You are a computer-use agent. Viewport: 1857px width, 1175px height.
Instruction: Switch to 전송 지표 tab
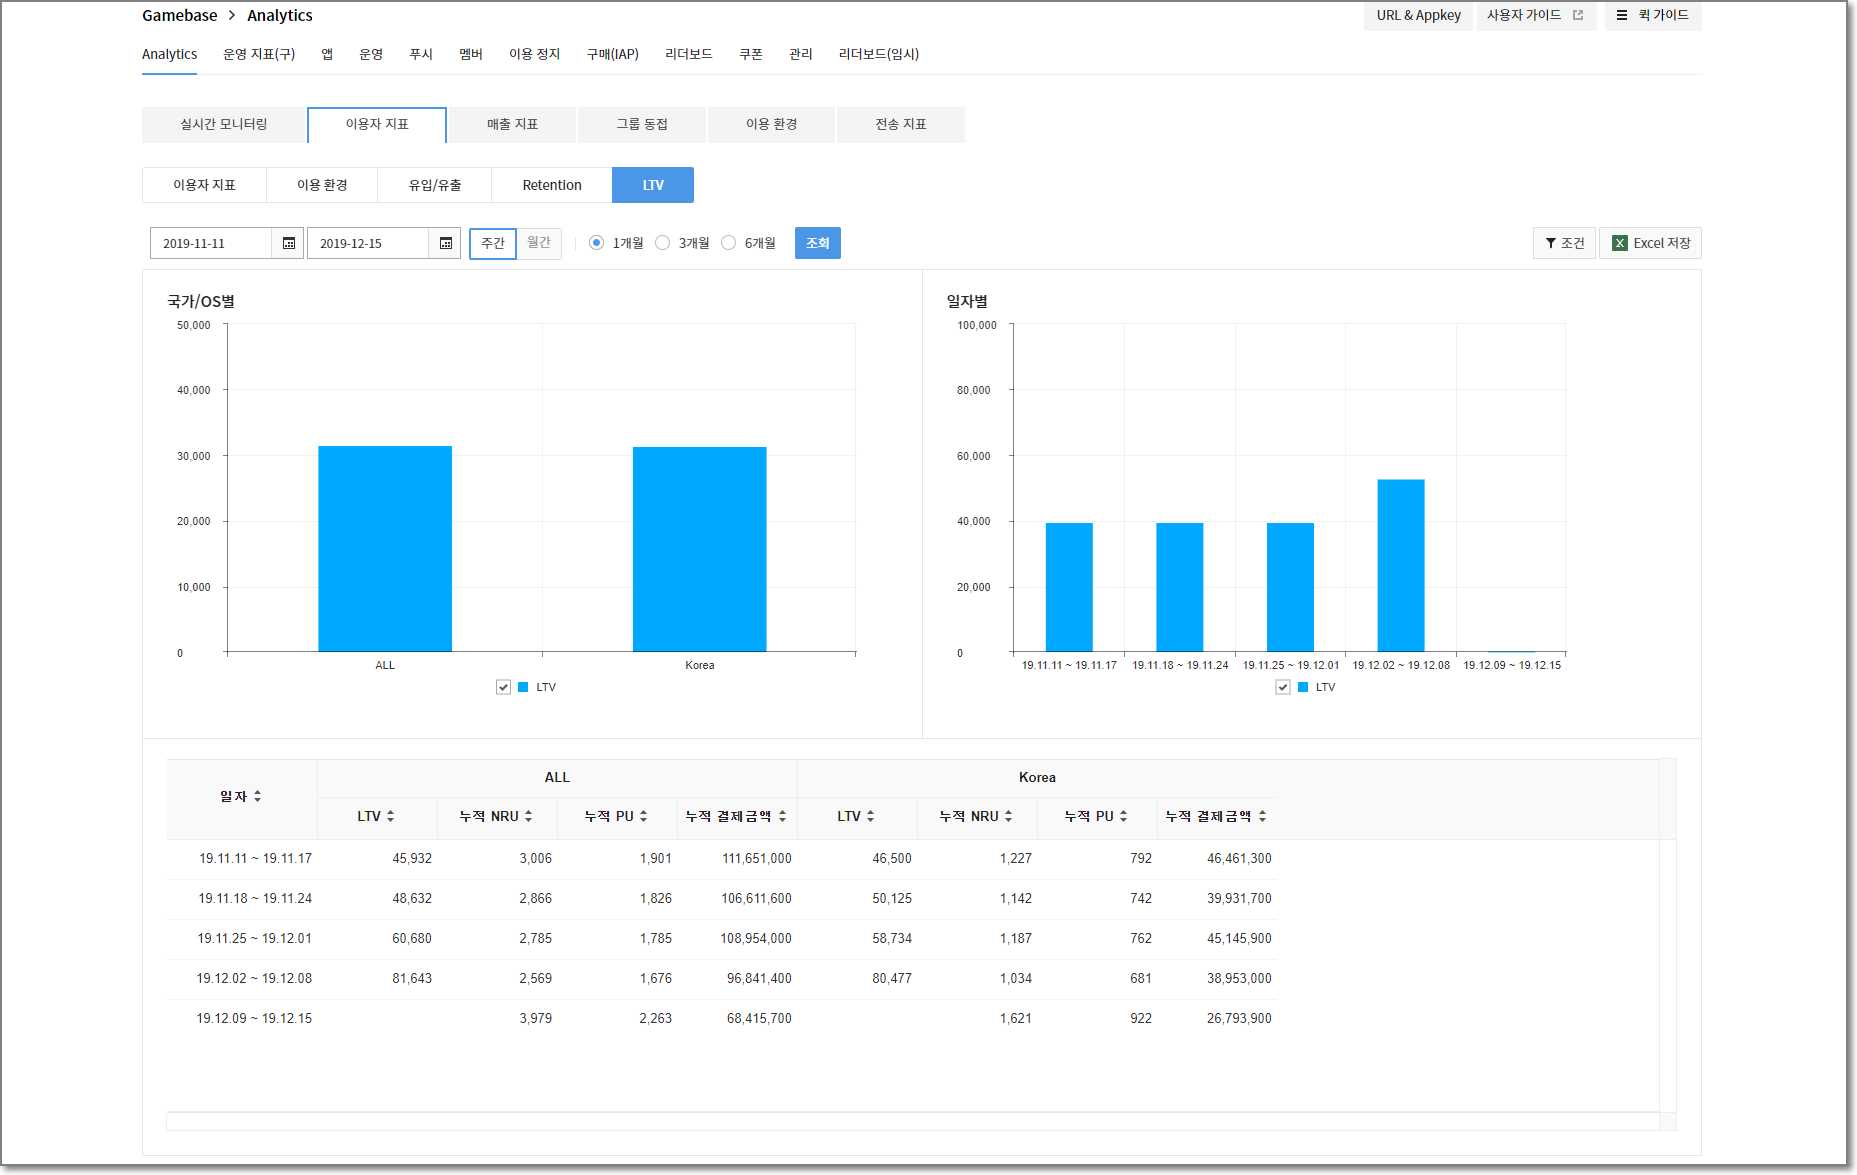tap(901, 124)
